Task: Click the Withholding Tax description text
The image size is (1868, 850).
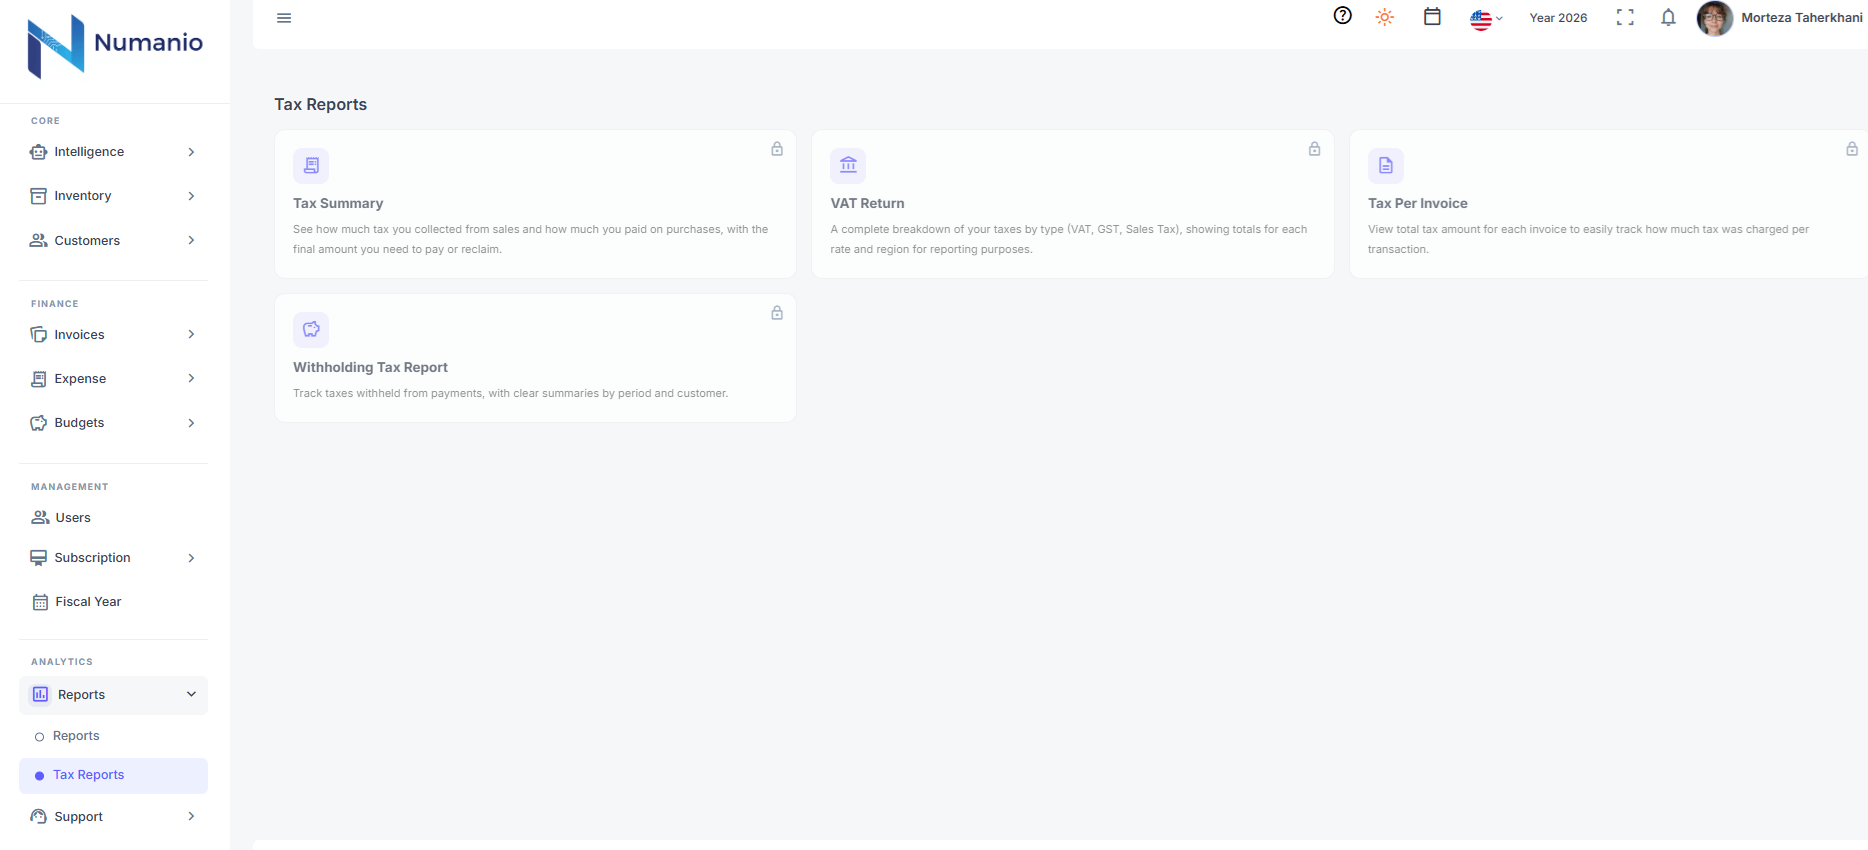Action: (x=510, y=393)
